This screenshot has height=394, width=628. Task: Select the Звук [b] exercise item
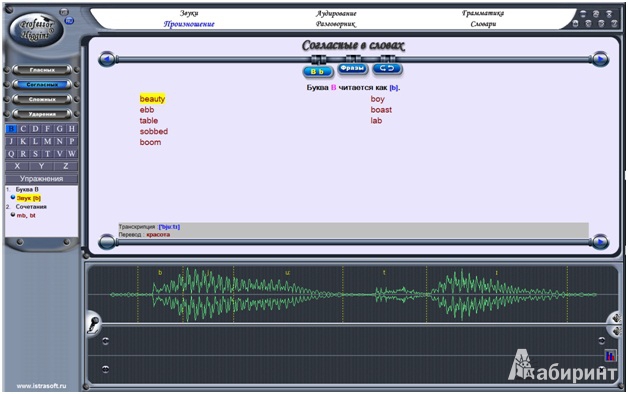tap(28, 198)
